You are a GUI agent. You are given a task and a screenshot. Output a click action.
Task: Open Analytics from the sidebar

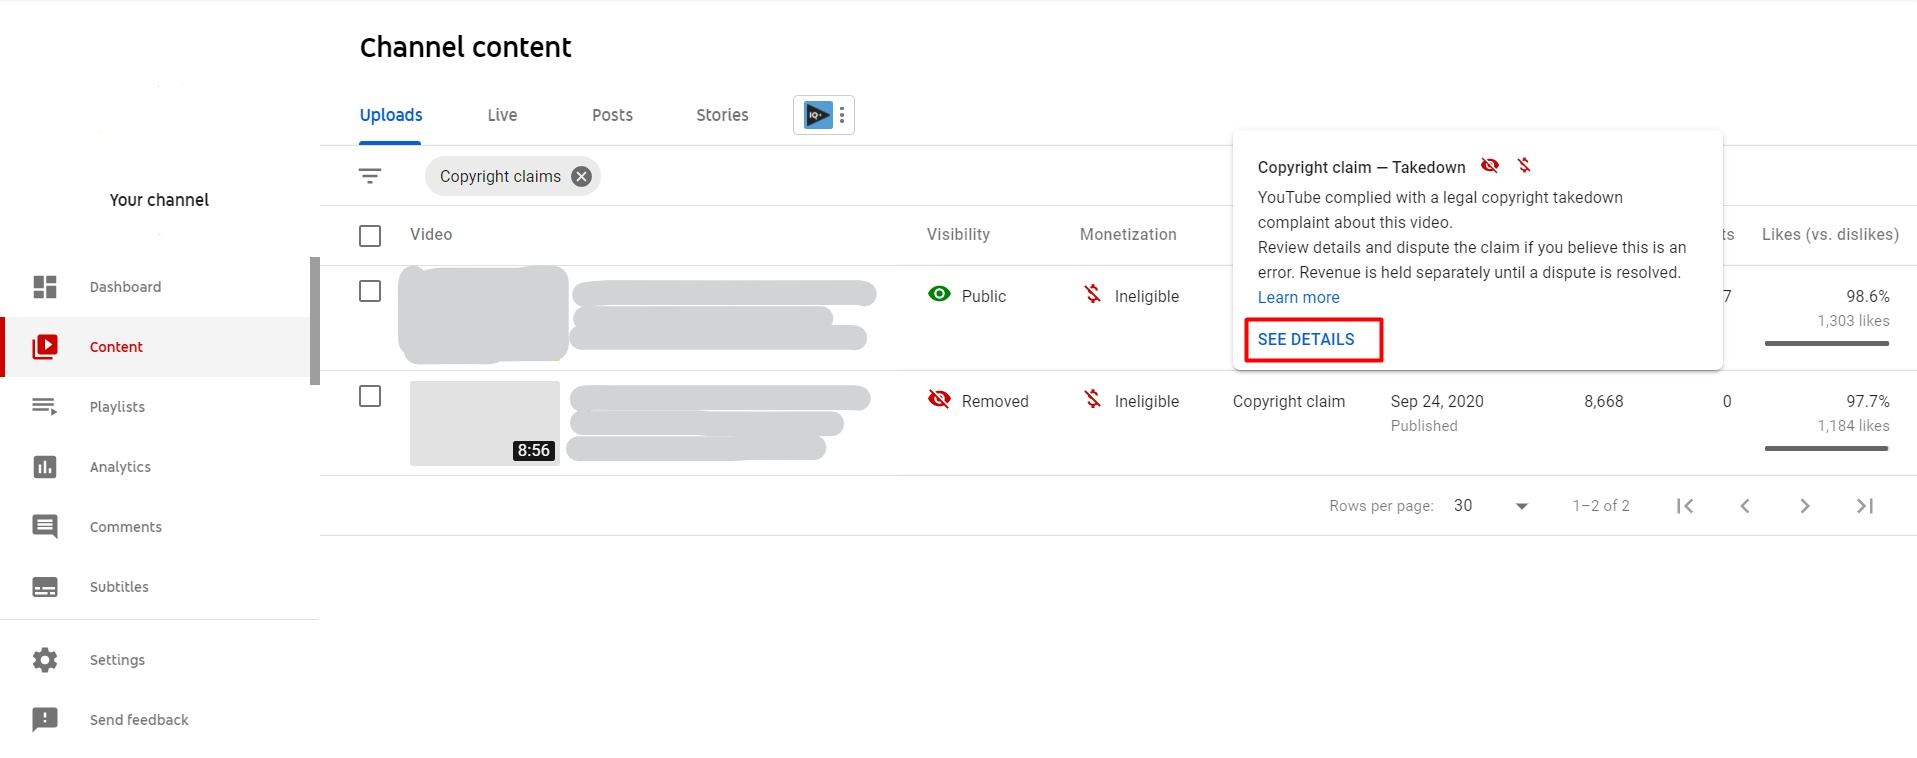tap(120, 467)
